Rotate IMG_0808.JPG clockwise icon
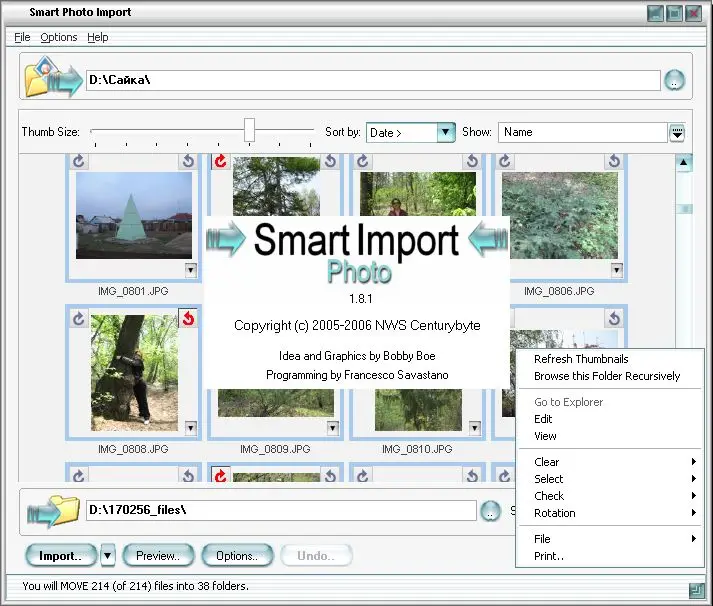Viewport: 713px width, 606px height. click(x=79, y=319)
